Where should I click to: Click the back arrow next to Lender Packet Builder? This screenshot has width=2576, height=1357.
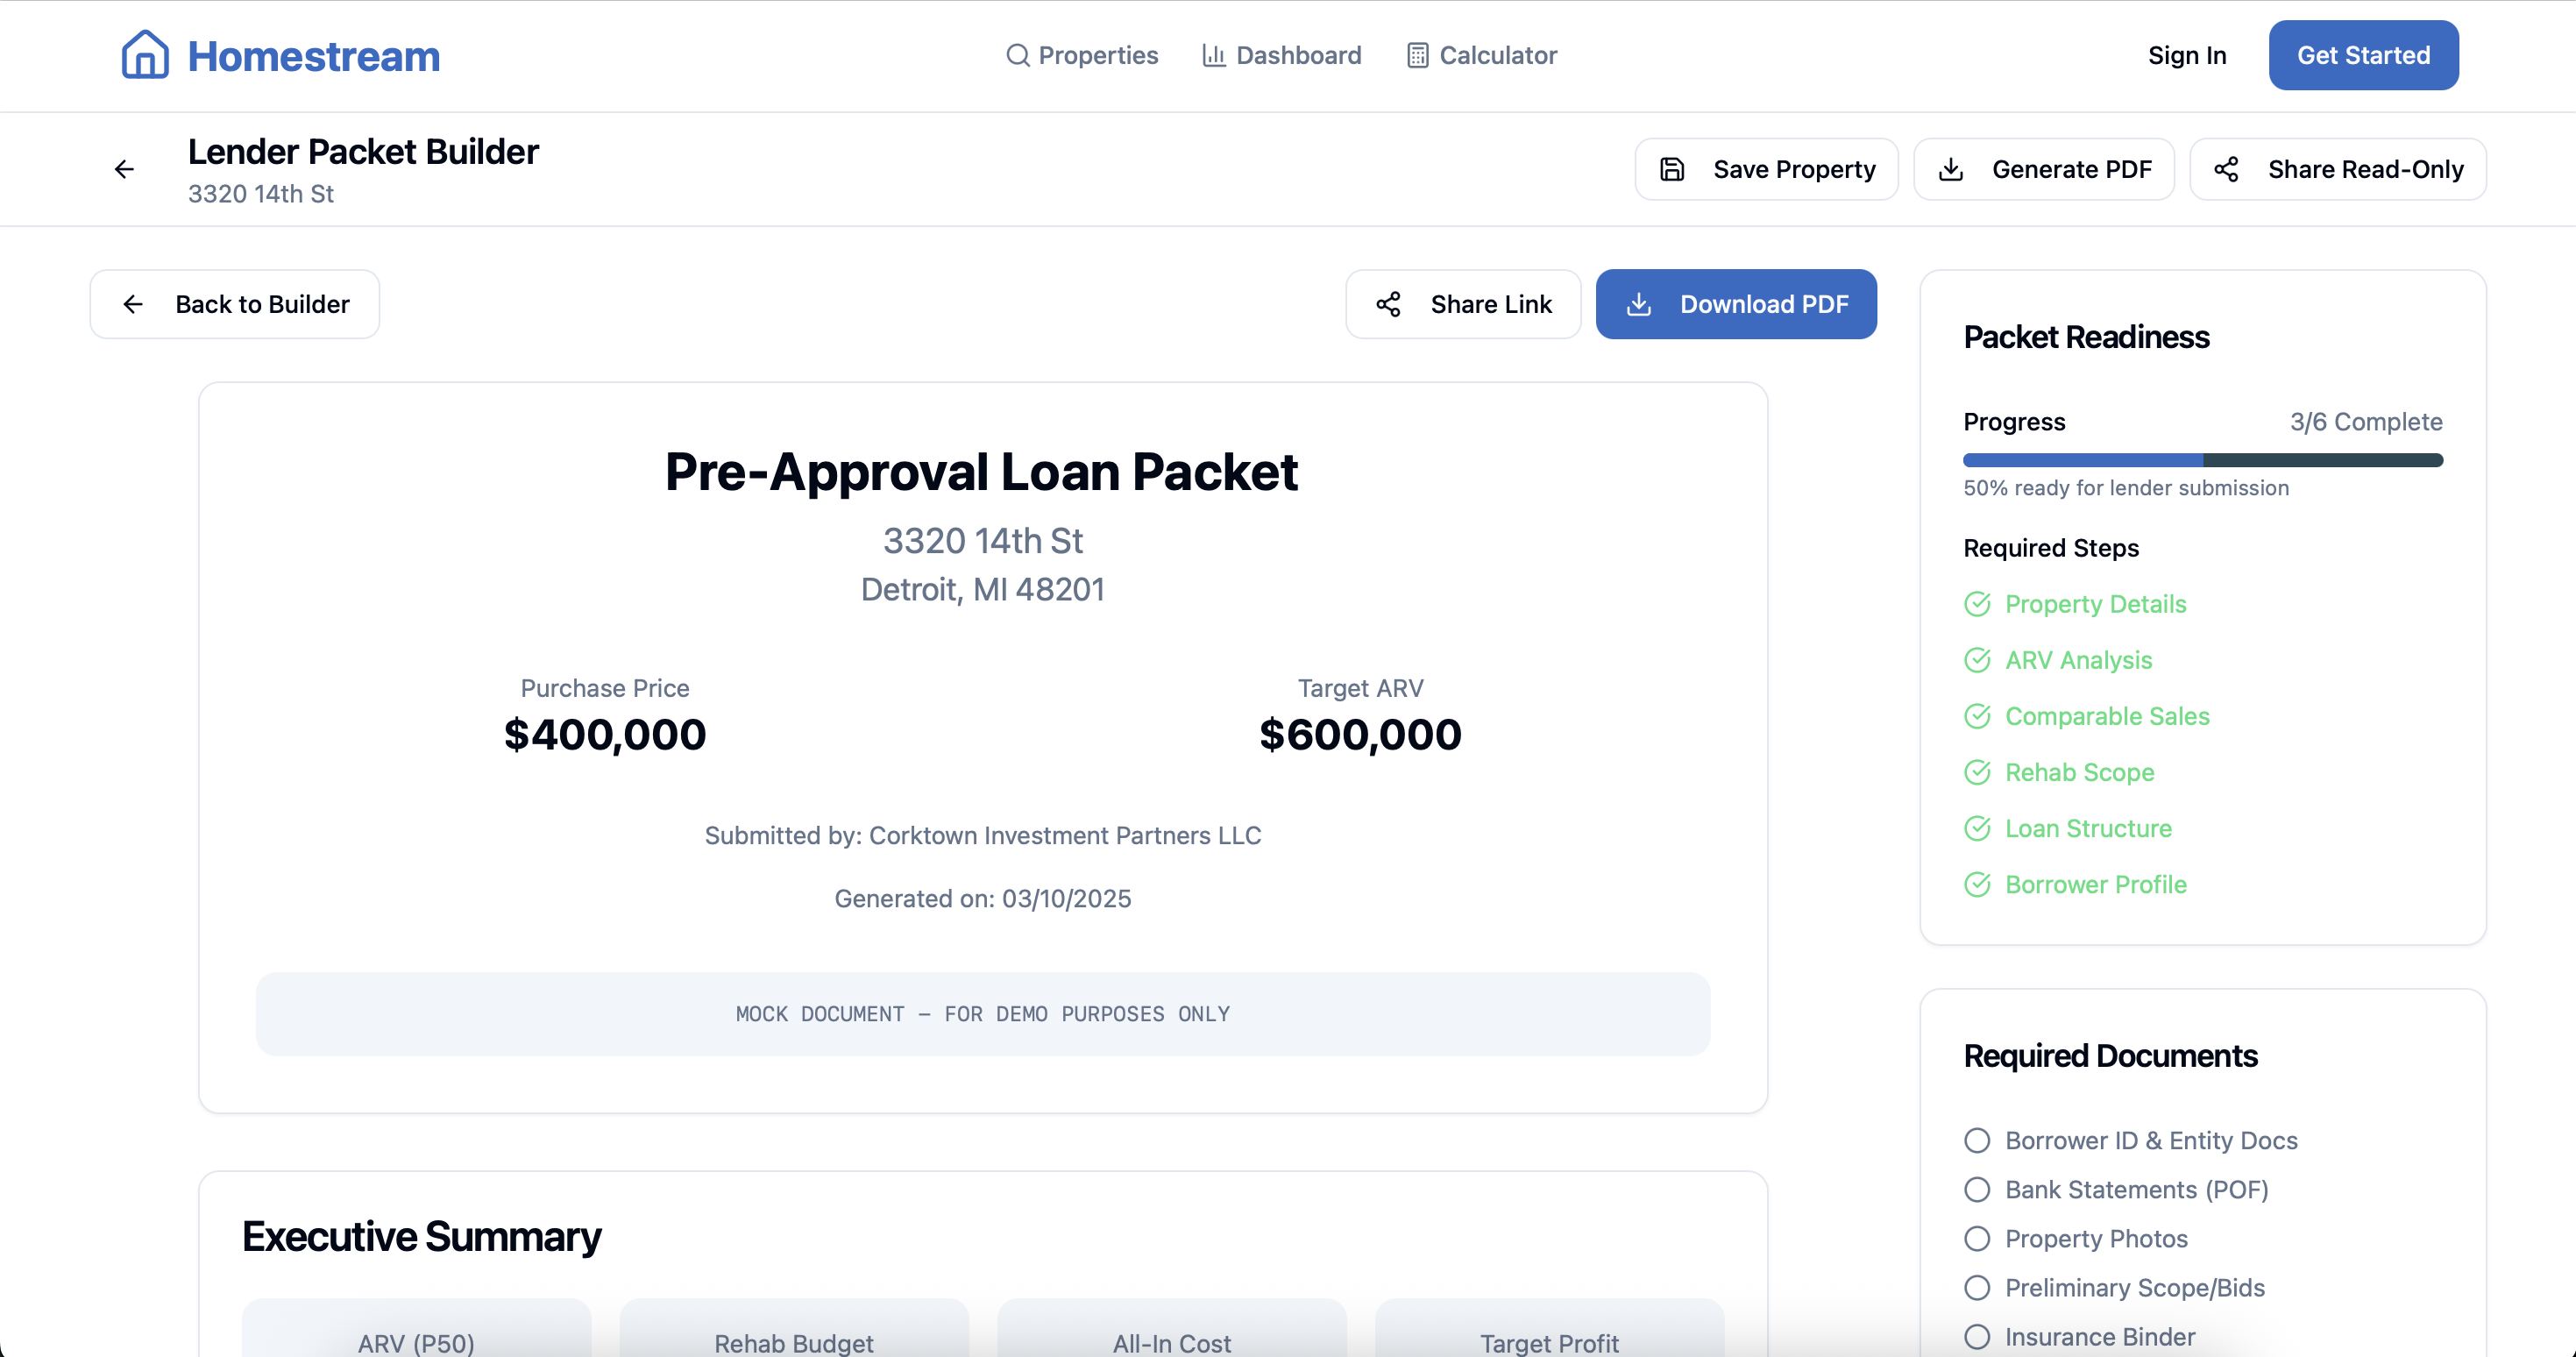(123, 169)
